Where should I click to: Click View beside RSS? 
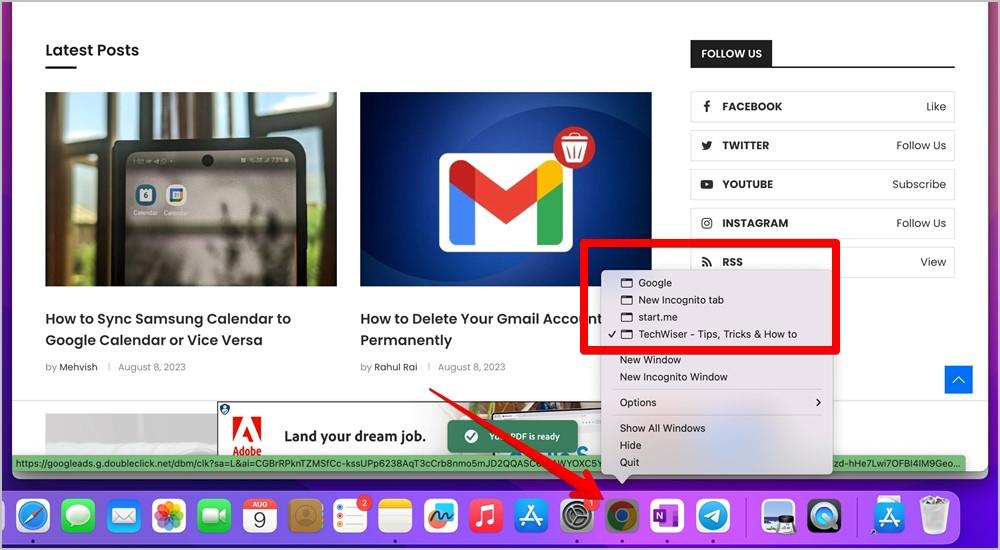tap(933, 262)
